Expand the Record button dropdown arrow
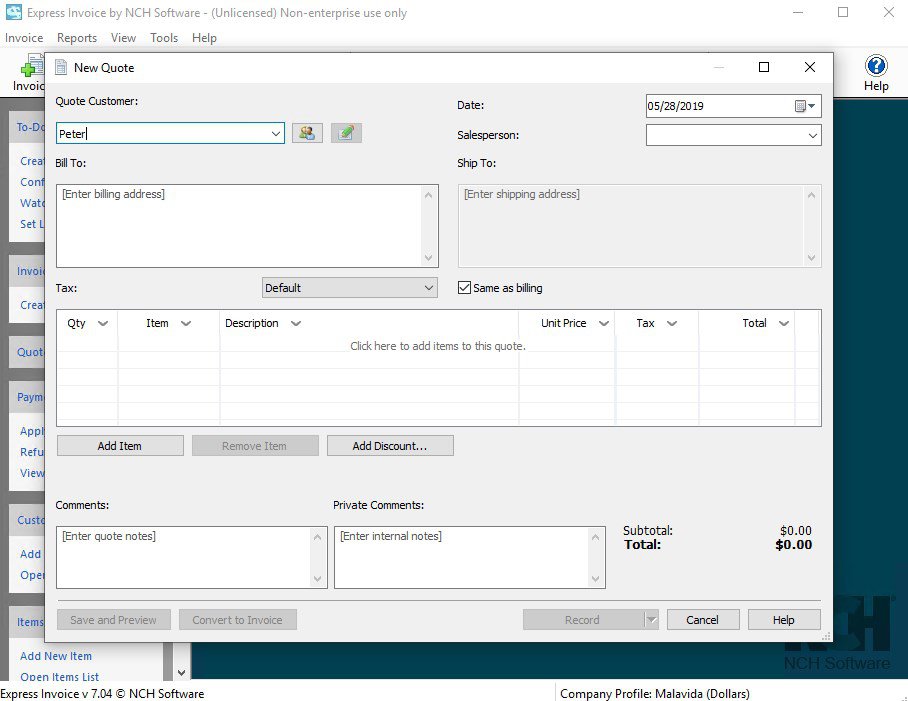This screenshot has height=701, width=908. pos(650,619)
